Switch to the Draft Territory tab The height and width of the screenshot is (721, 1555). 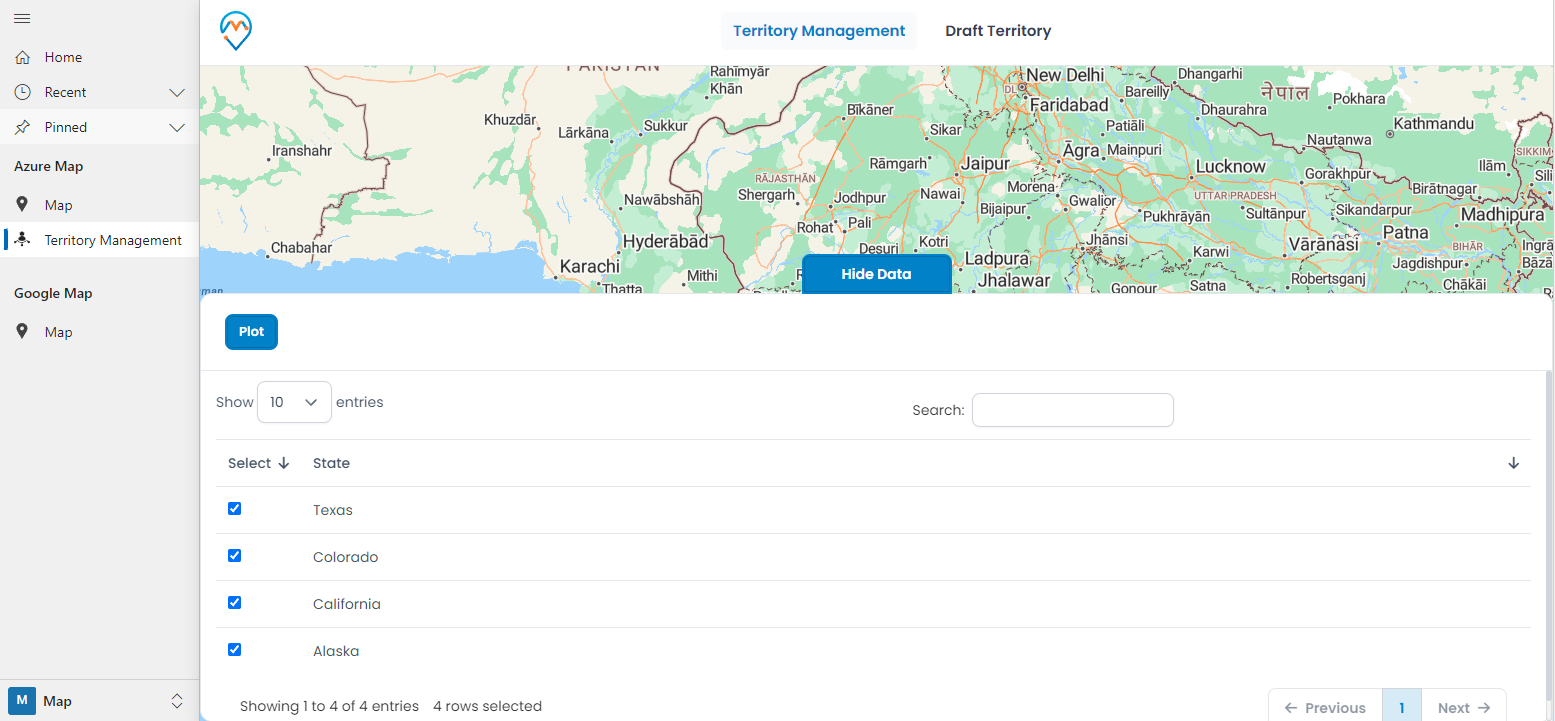pyautogui.click(x=998, y=31)
